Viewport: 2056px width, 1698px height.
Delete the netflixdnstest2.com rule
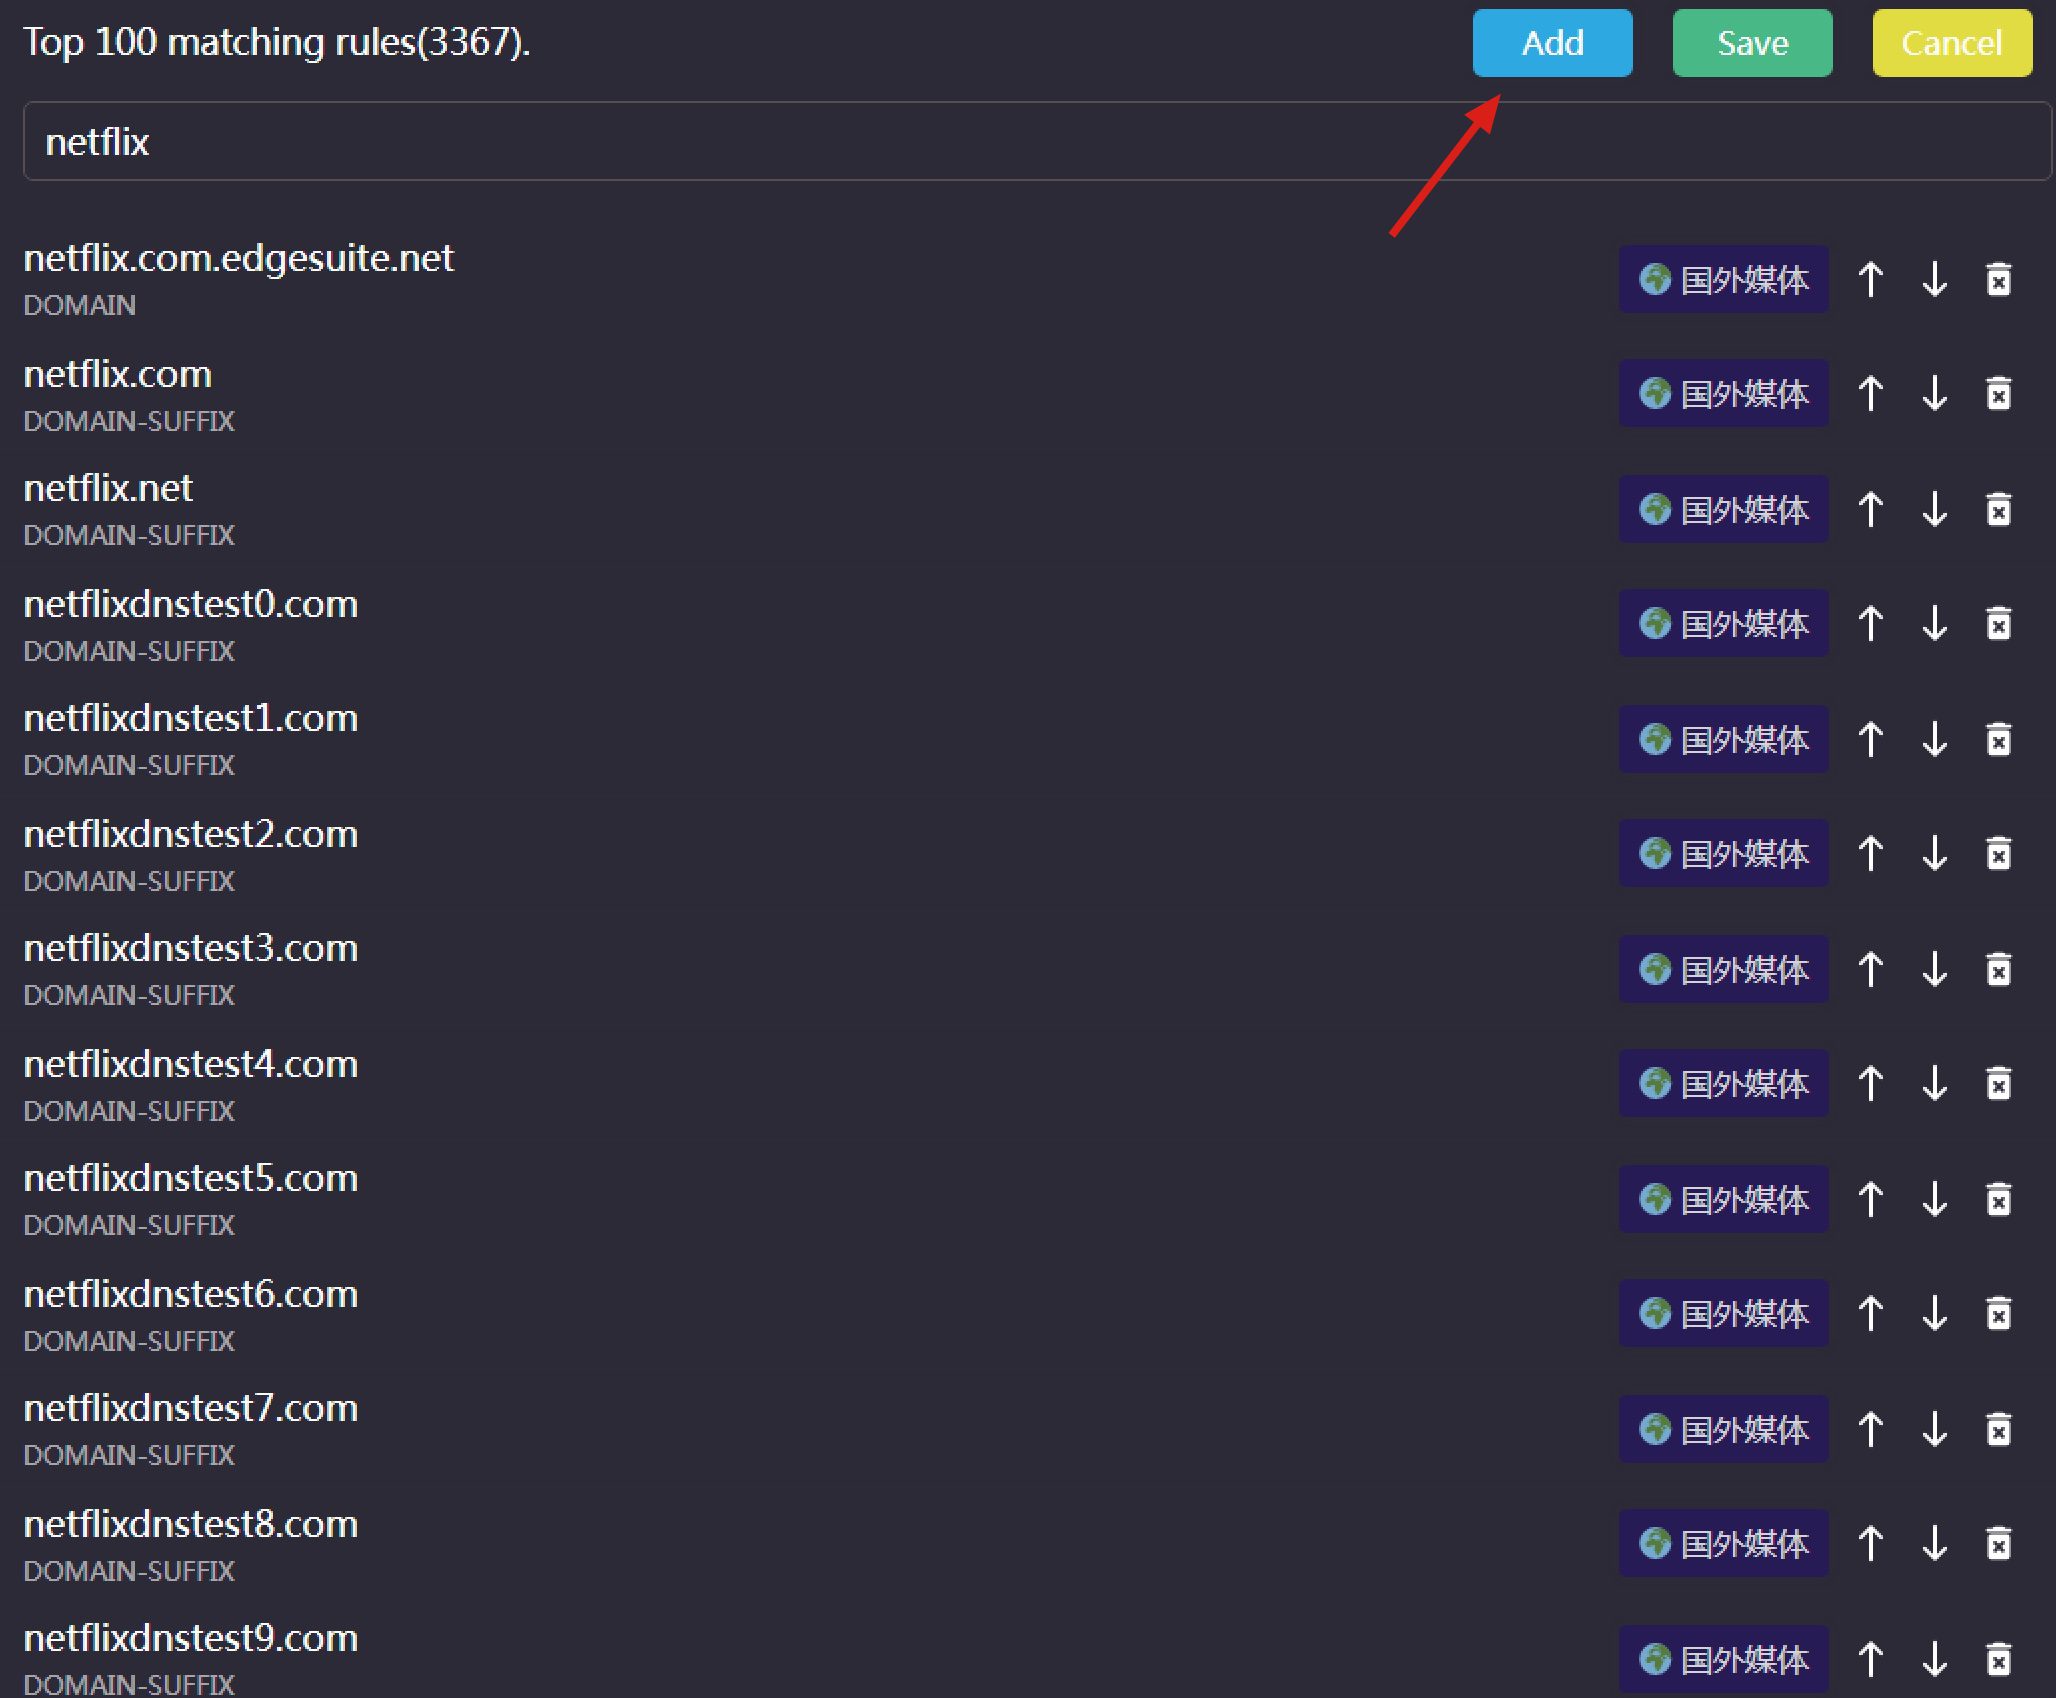pos(1998,853)
